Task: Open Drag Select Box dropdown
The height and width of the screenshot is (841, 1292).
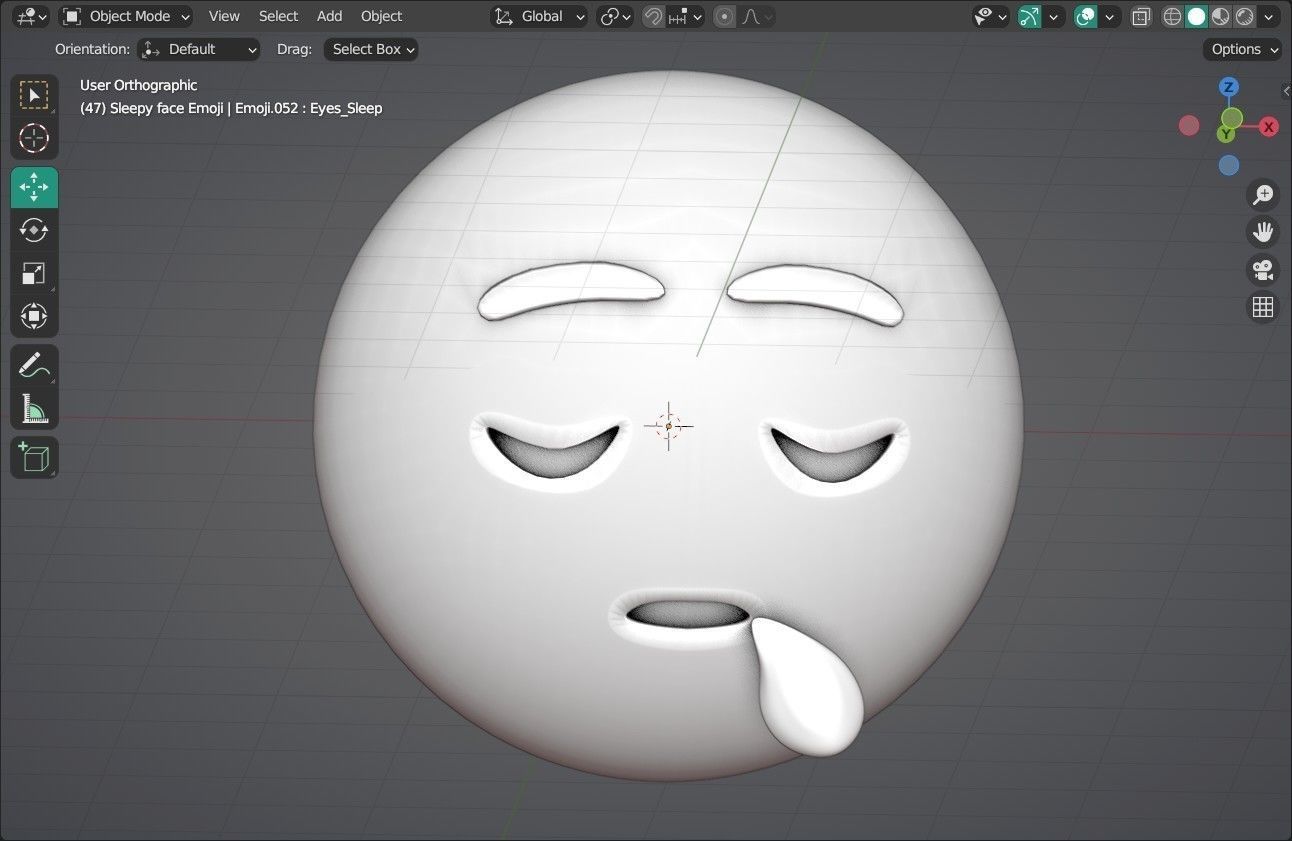Action: (x=371, y=49)
